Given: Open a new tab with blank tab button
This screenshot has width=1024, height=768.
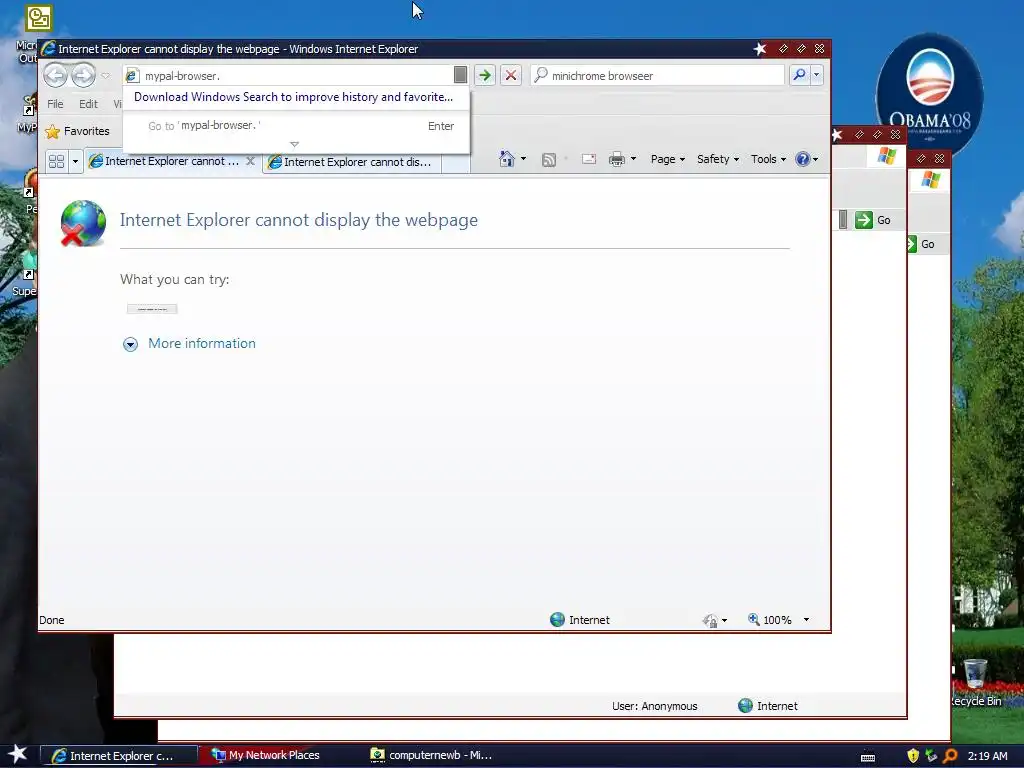Looking at the screenshot, I should click(x=456, y=163).
